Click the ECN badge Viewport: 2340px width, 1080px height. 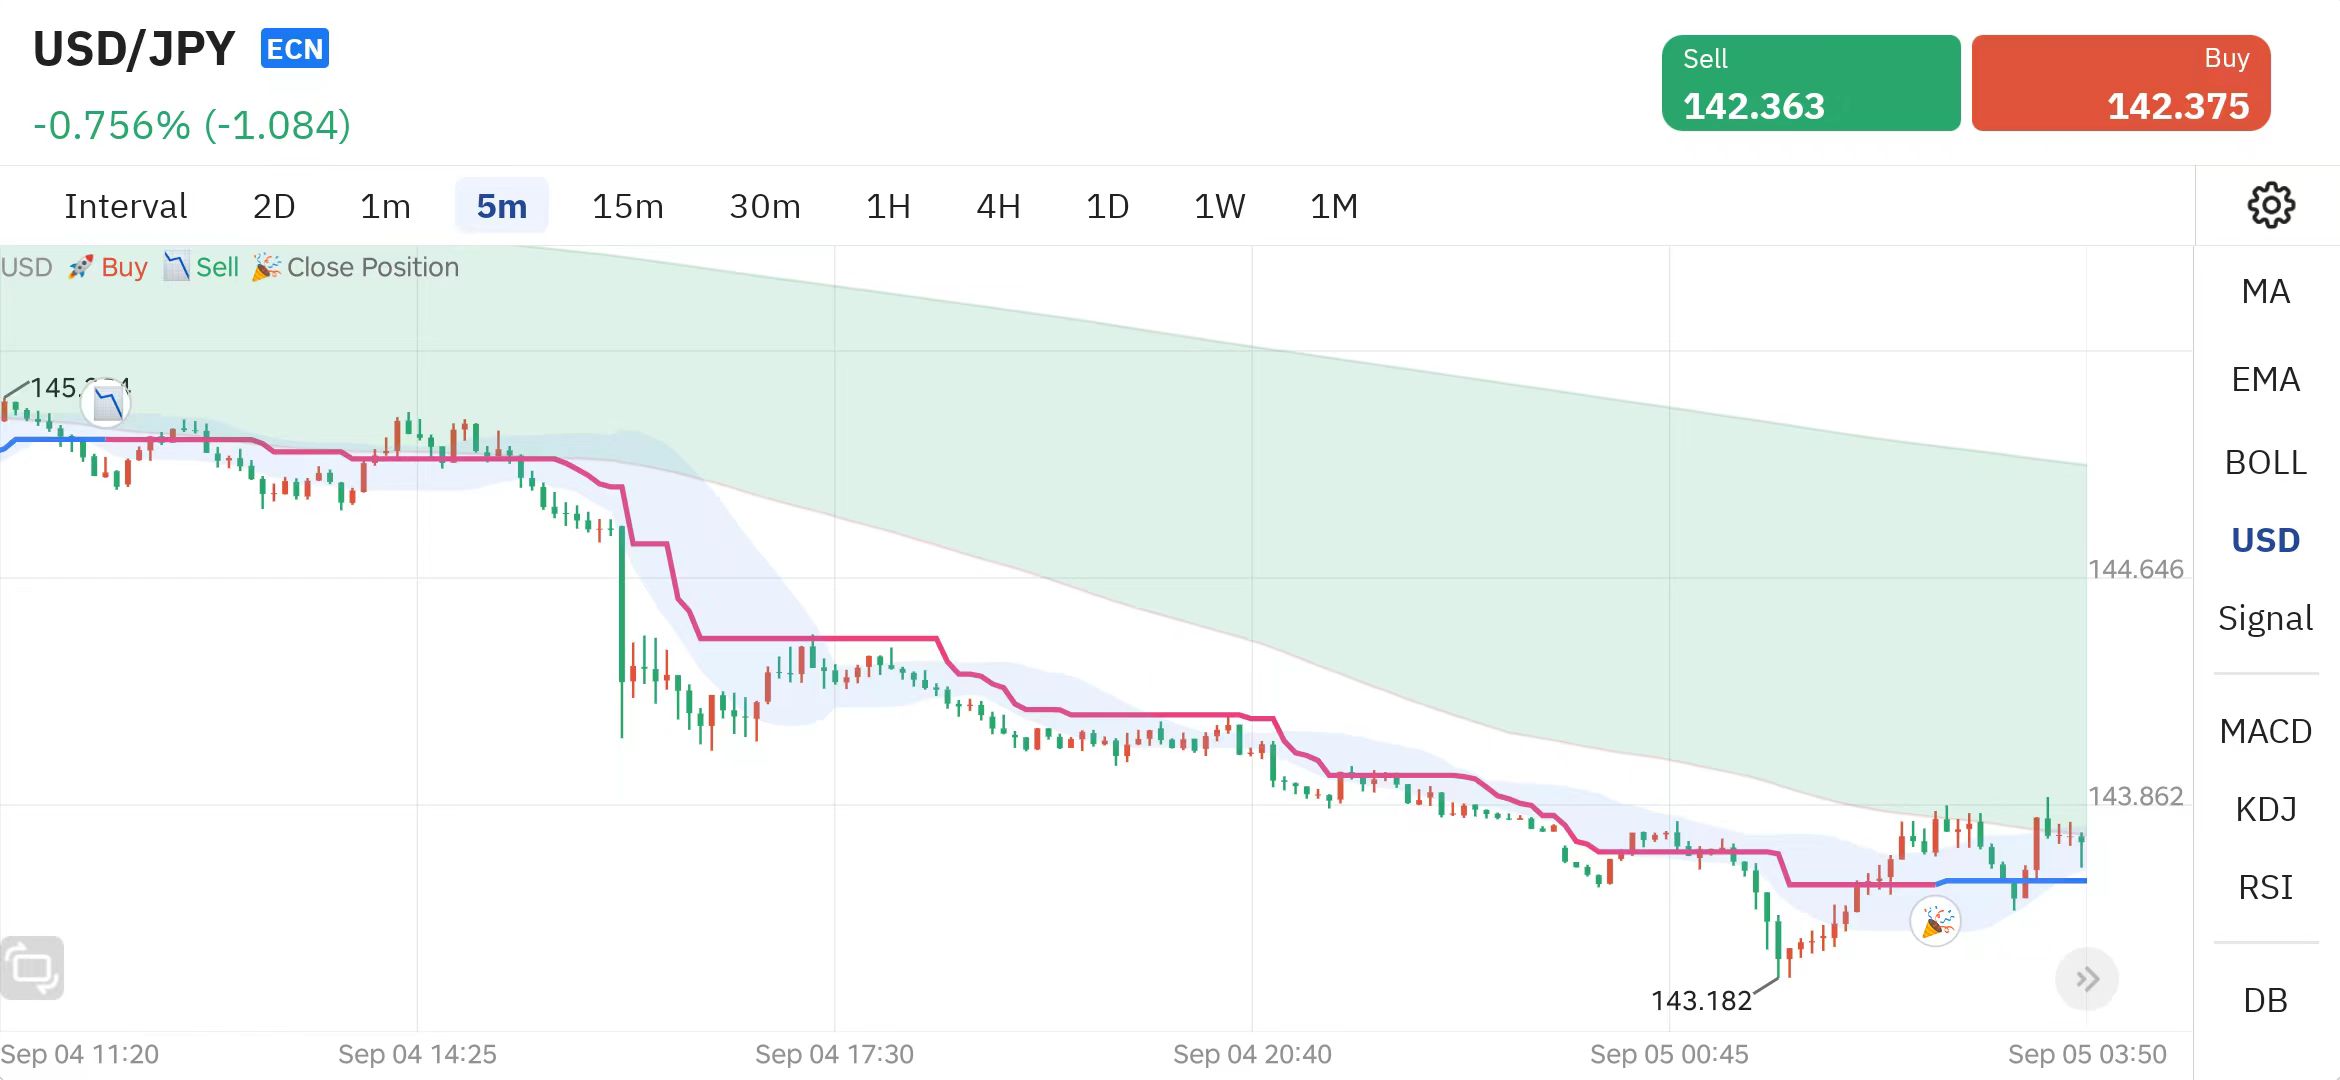[x=295, y=49]
